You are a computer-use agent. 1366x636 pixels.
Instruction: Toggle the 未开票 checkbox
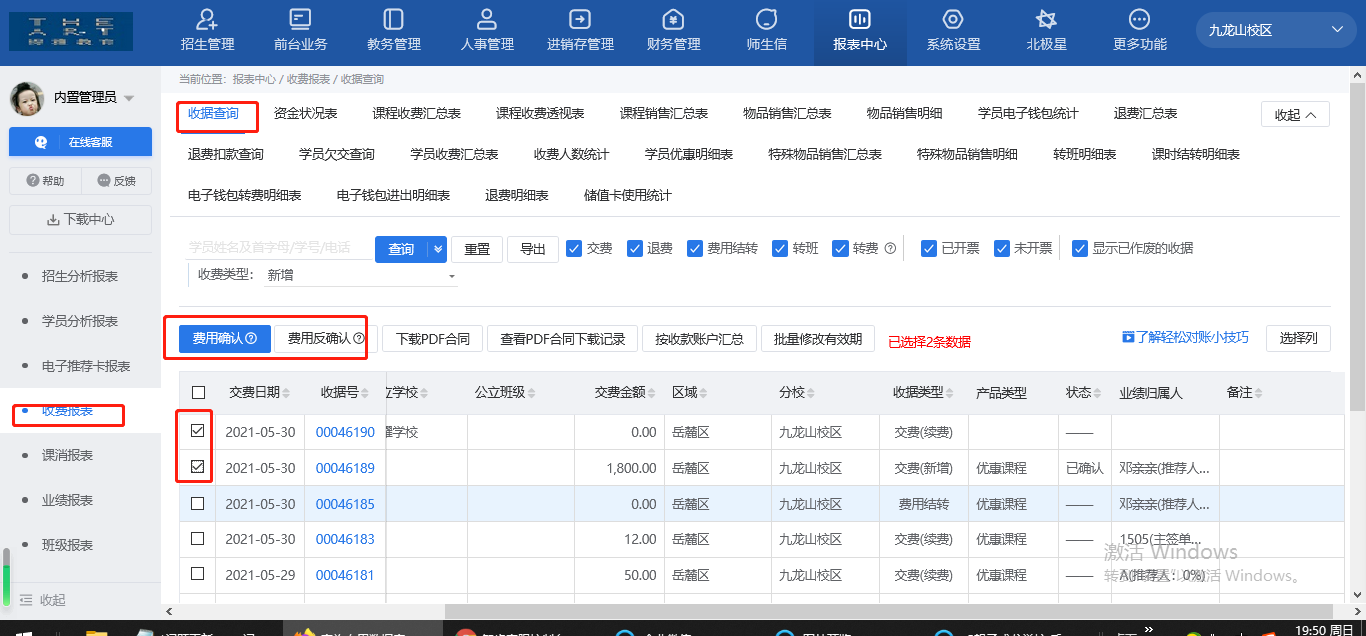click(x=1002, y=248)
